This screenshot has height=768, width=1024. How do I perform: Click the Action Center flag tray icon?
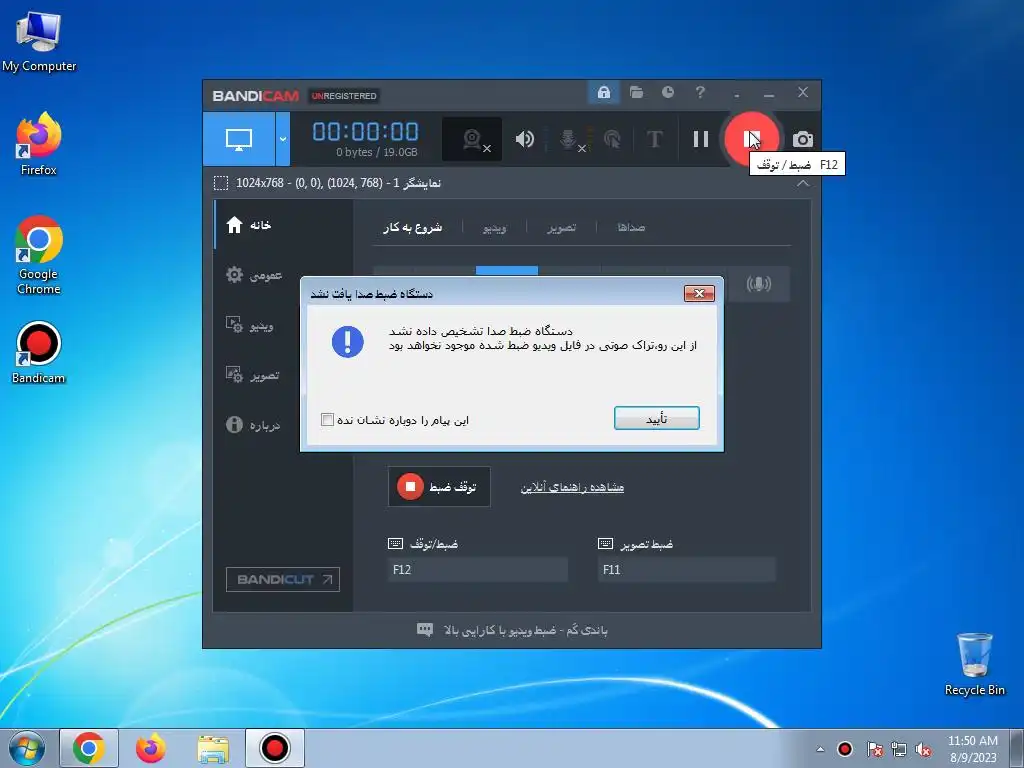(x=874, y=749)
